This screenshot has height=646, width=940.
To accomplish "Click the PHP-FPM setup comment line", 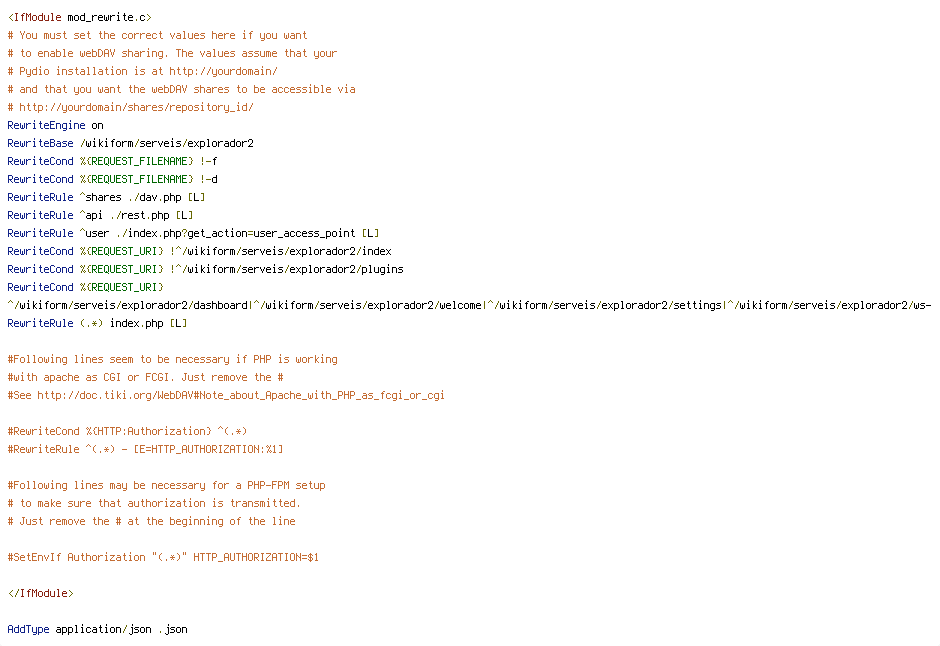I will click(x=166, y=485).
